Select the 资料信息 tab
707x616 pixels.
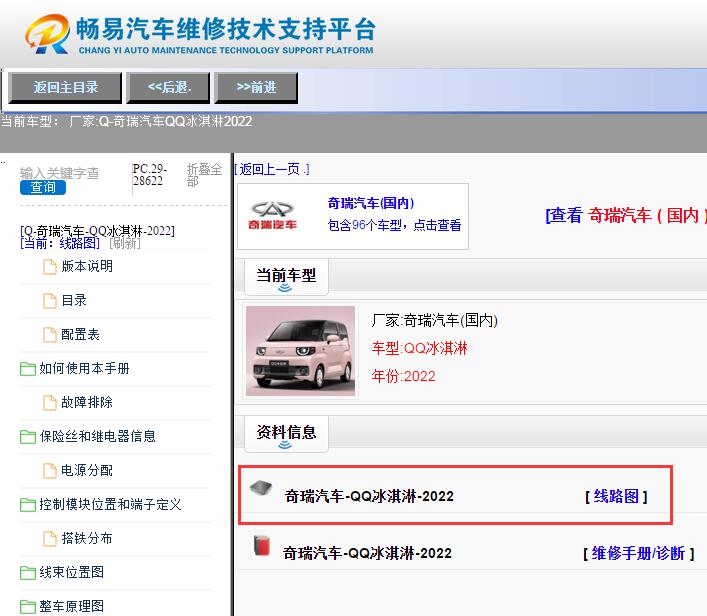click(286, 434)
